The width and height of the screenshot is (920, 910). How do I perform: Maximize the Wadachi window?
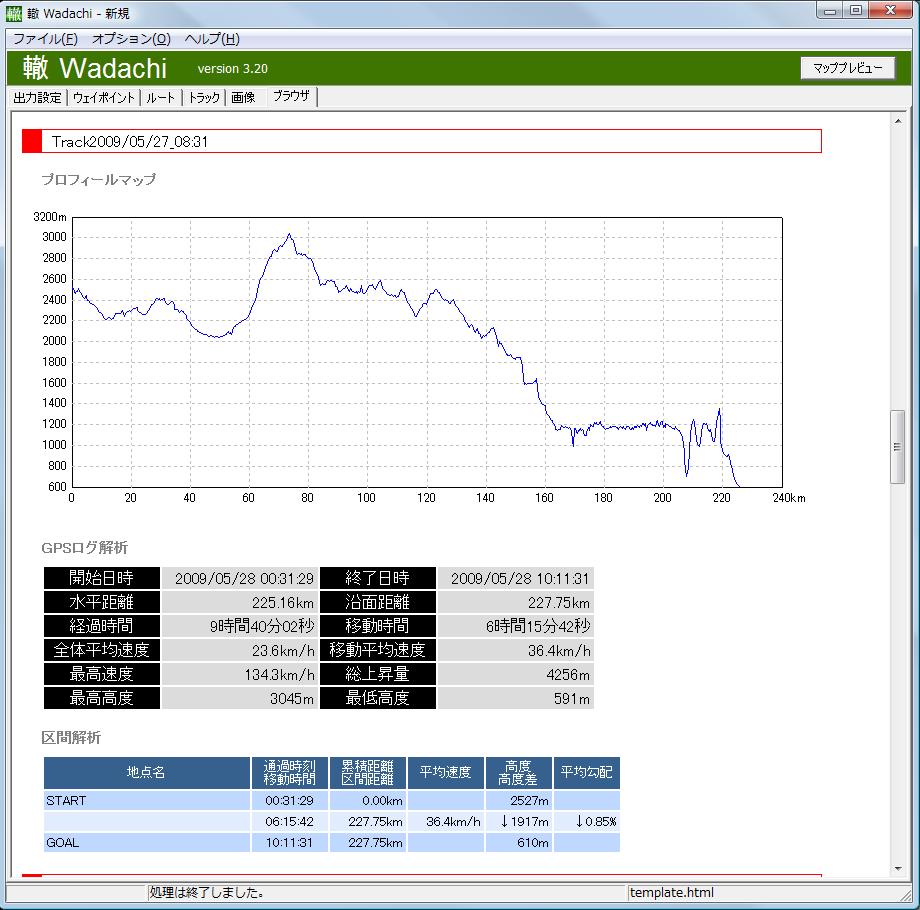[856, 11]
